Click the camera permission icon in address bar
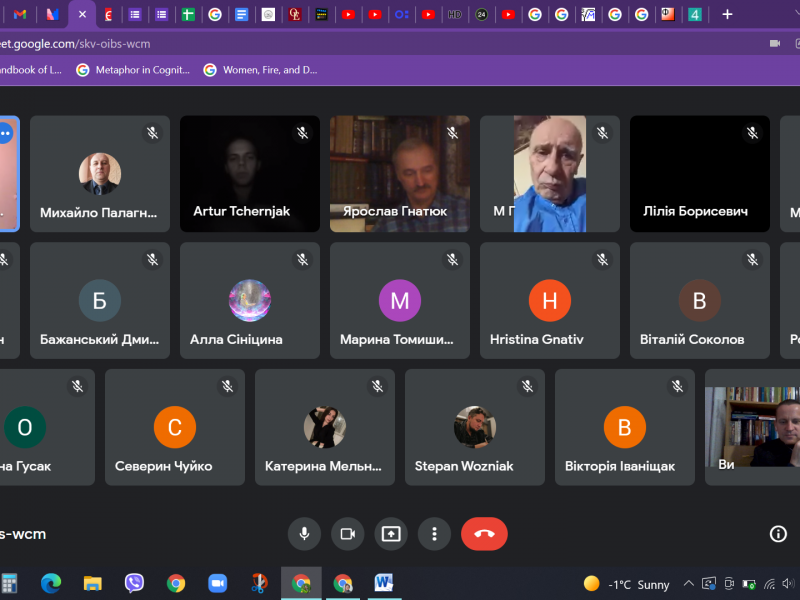800x600 pixels. click(774, 44)
